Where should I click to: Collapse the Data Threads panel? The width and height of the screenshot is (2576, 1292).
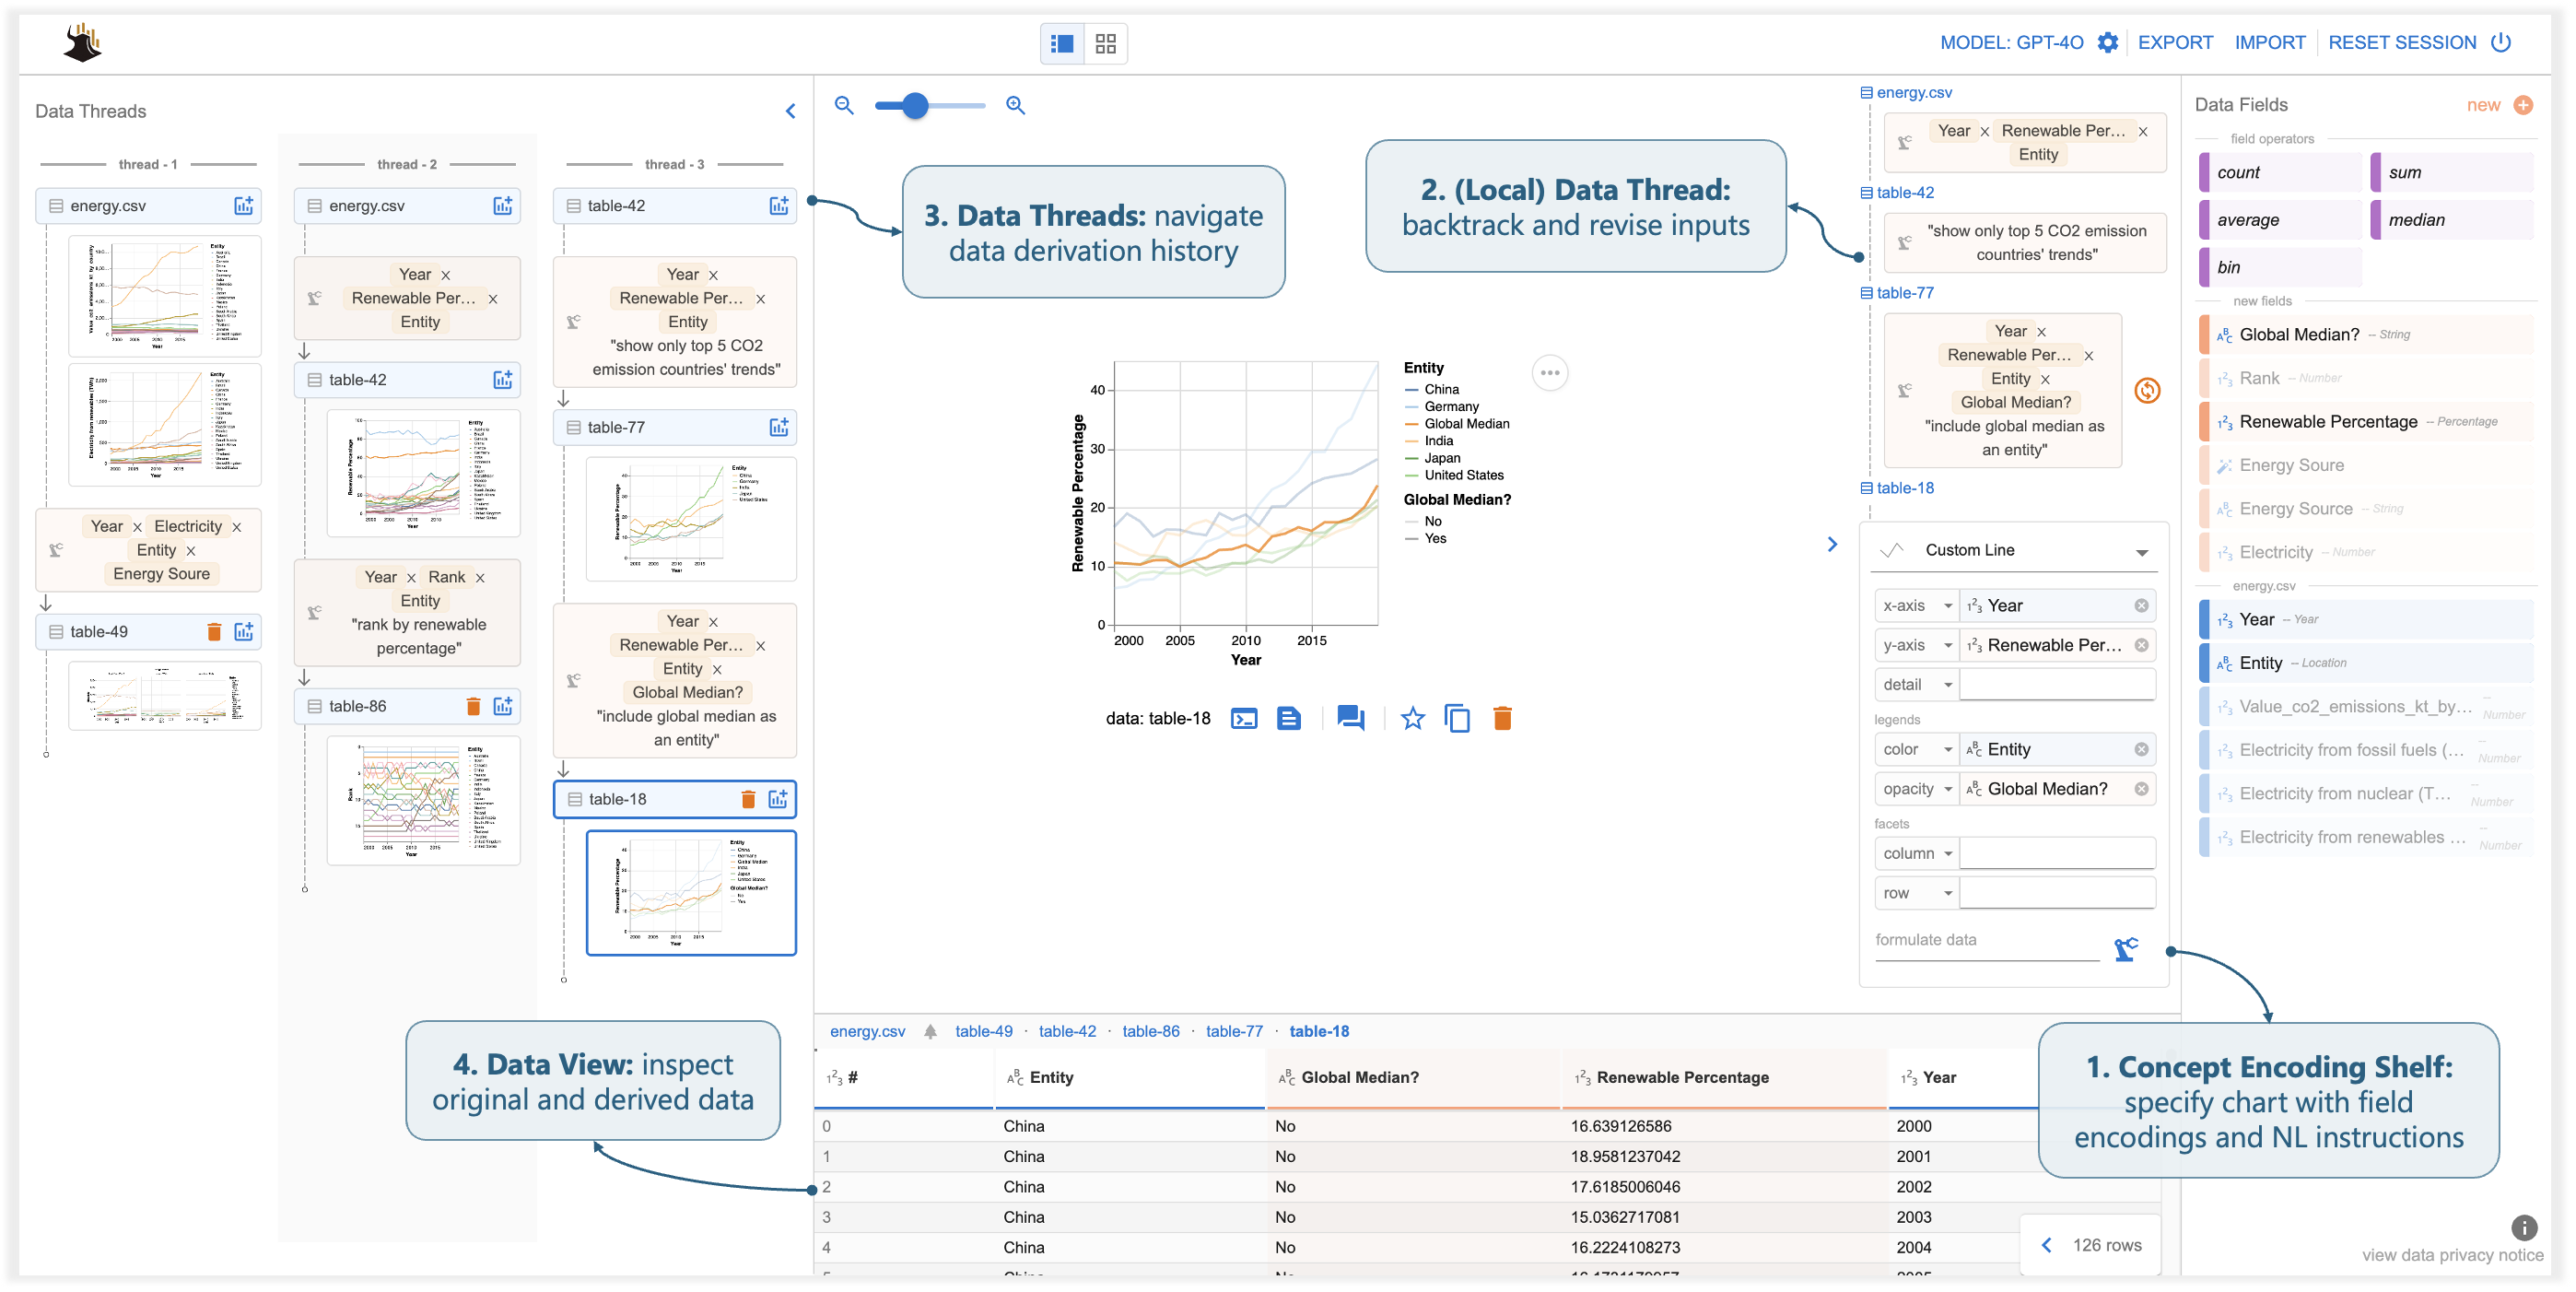[x=791, y=110]
